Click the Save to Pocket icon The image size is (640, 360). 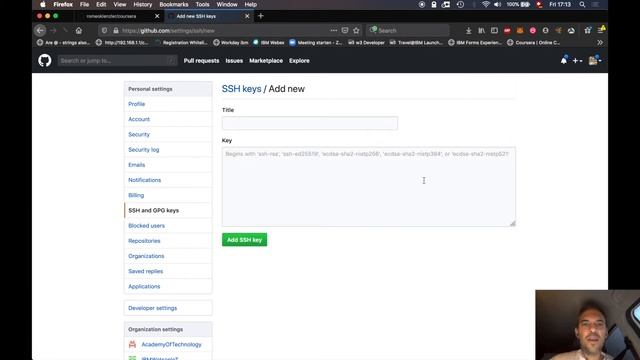point(345,31)
